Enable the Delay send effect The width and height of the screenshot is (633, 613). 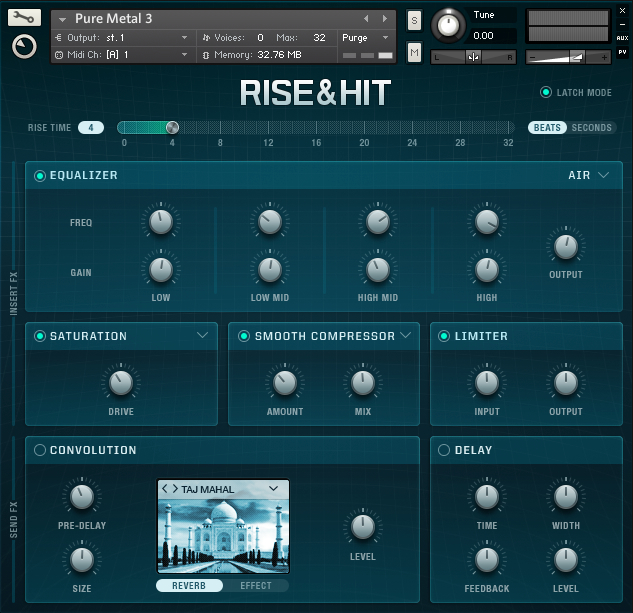[444, 450]
